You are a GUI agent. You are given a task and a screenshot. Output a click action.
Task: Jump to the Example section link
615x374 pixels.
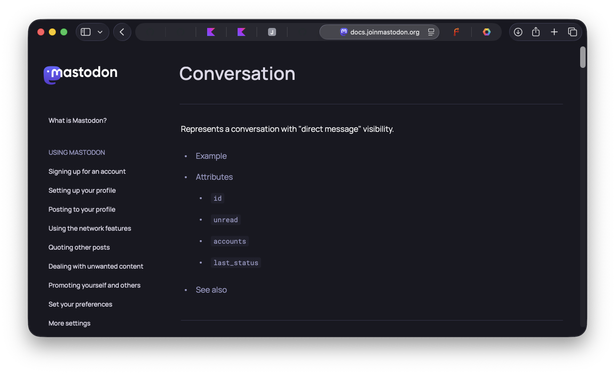click(211, 156)
